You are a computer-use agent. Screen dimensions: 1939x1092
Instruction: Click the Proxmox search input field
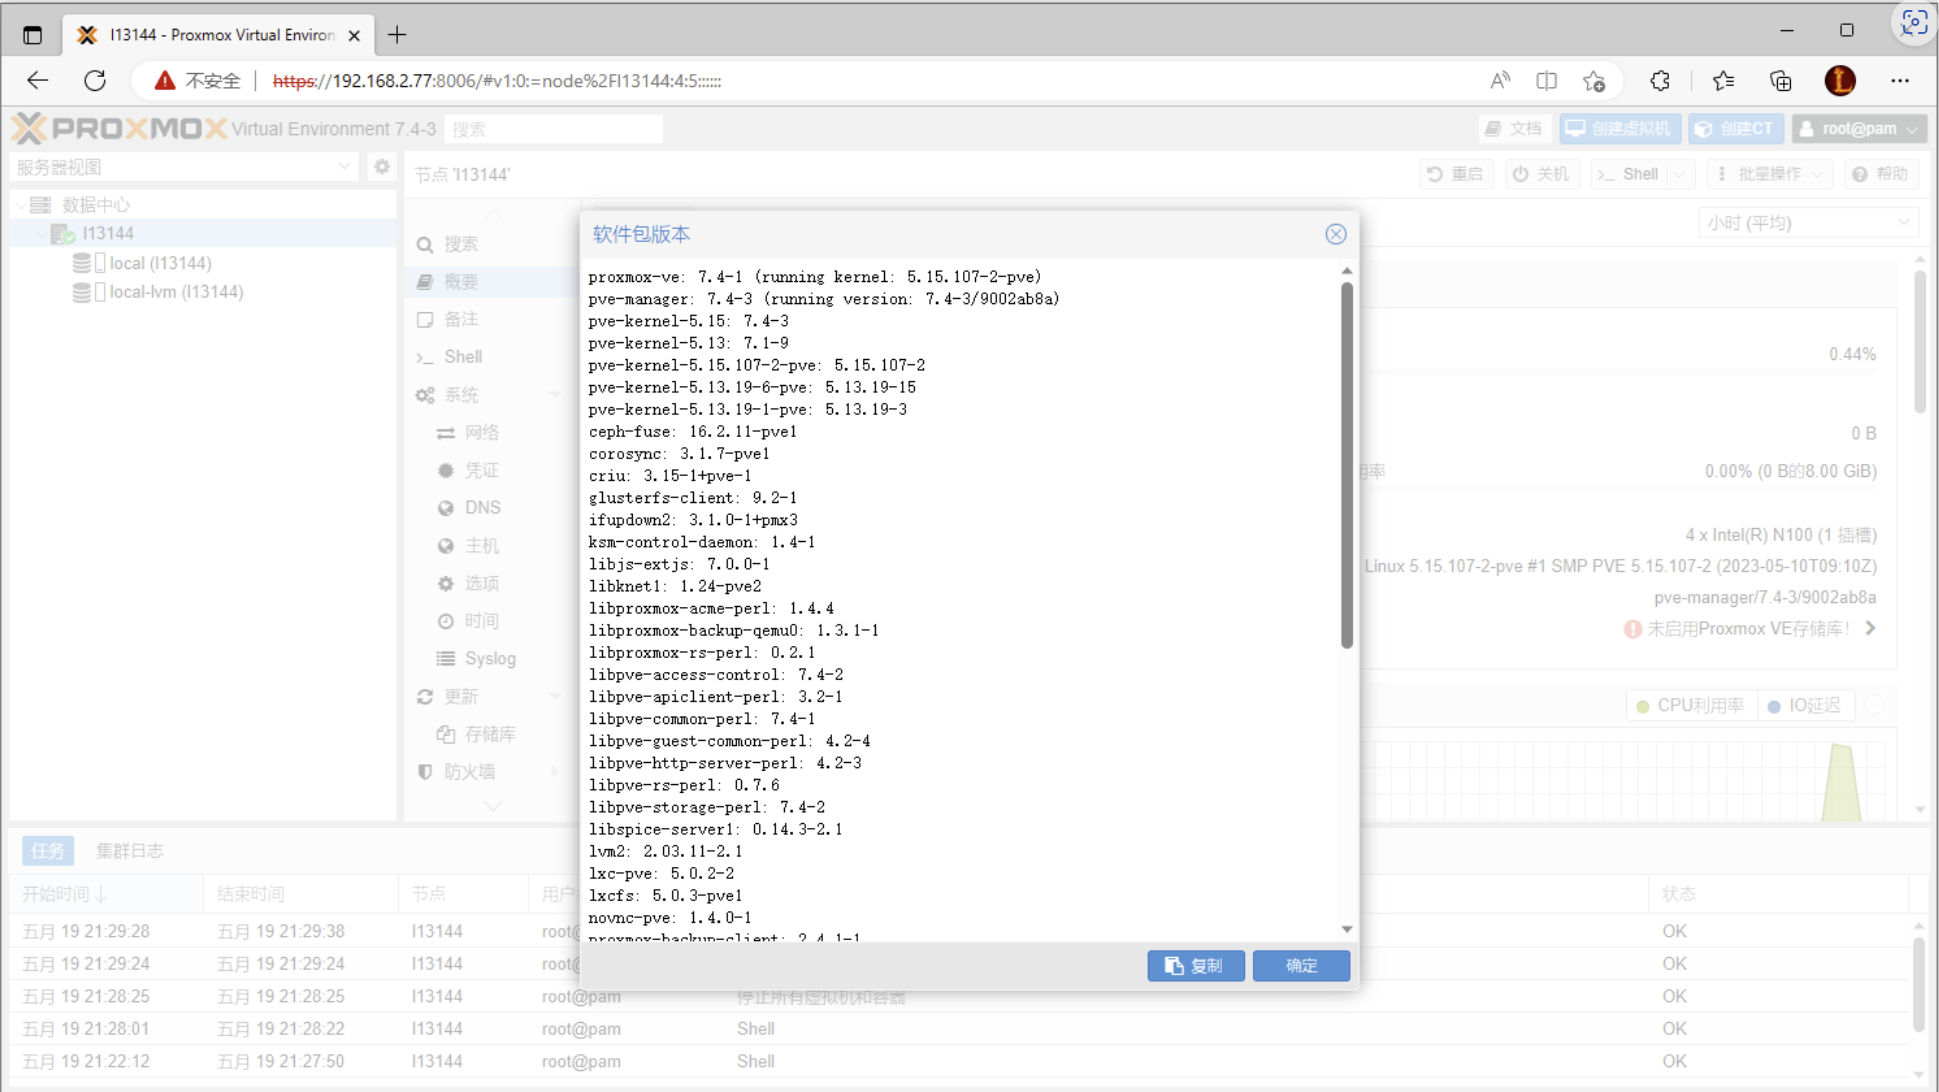[553, 129]
